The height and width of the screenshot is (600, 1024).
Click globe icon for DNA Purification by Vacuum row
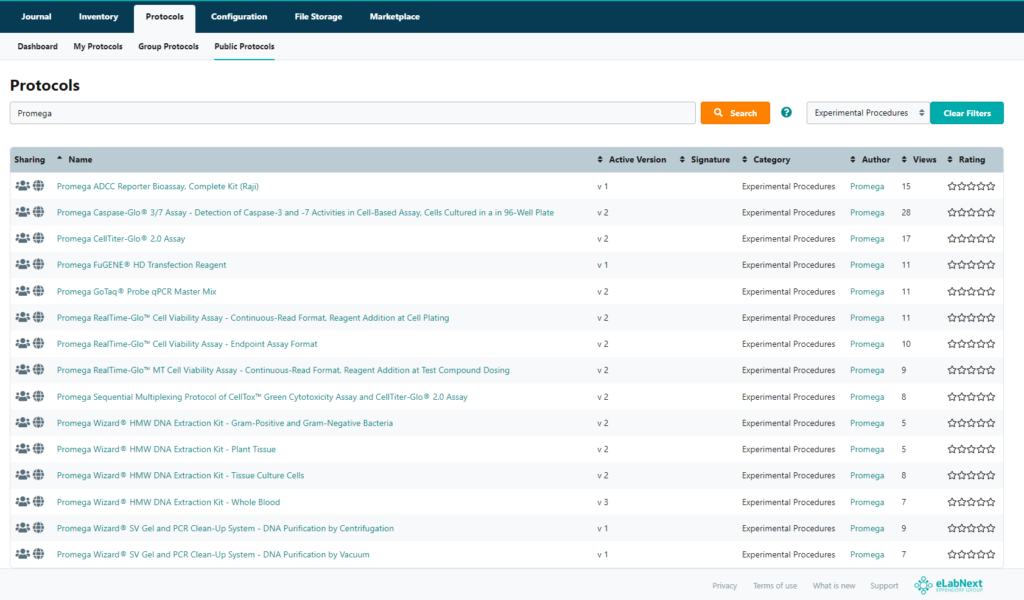coord(39,554)
